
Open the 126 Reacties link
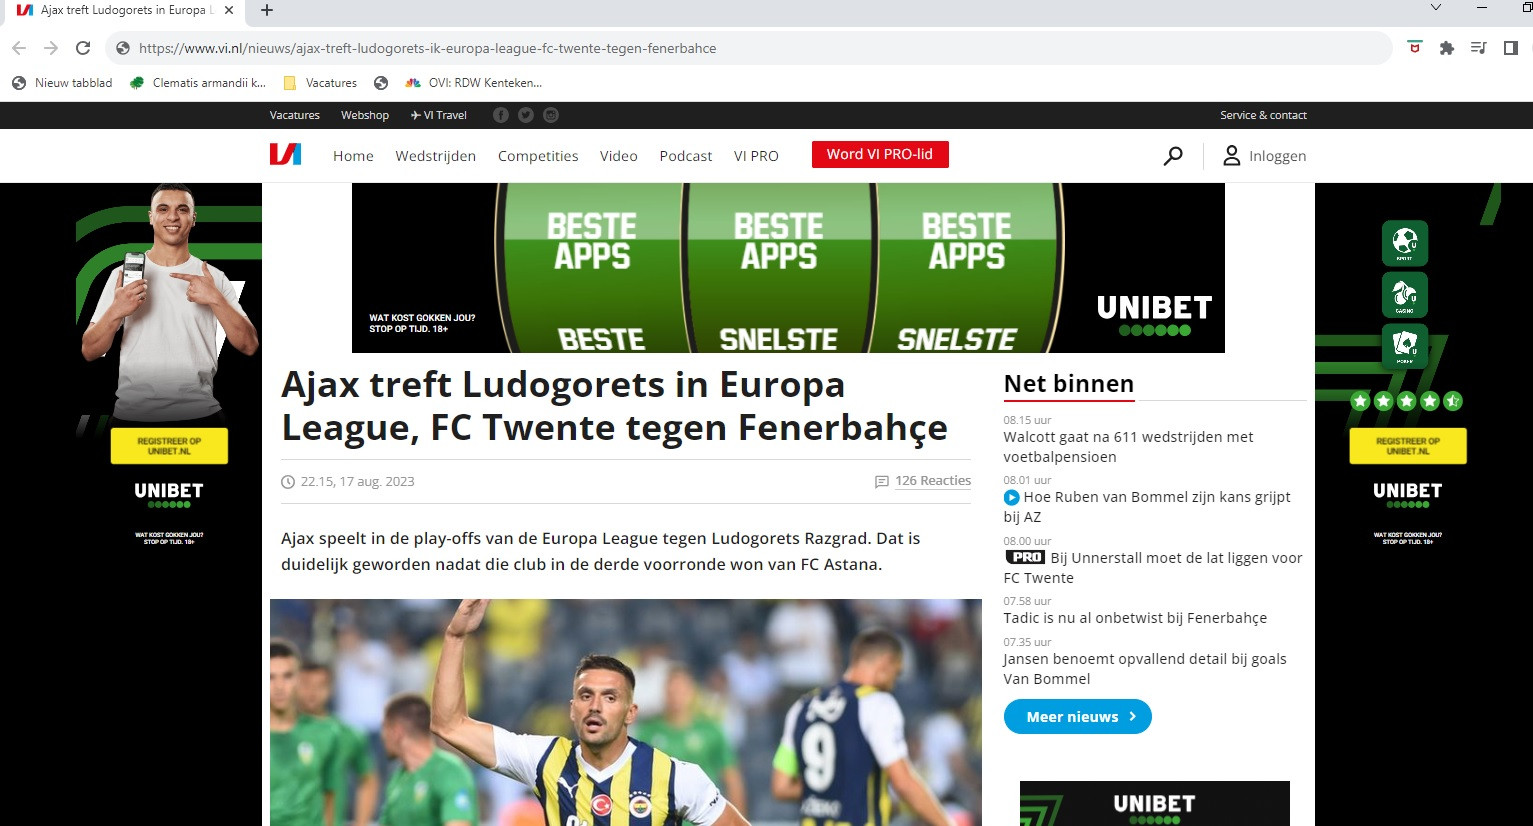[933, 481]
